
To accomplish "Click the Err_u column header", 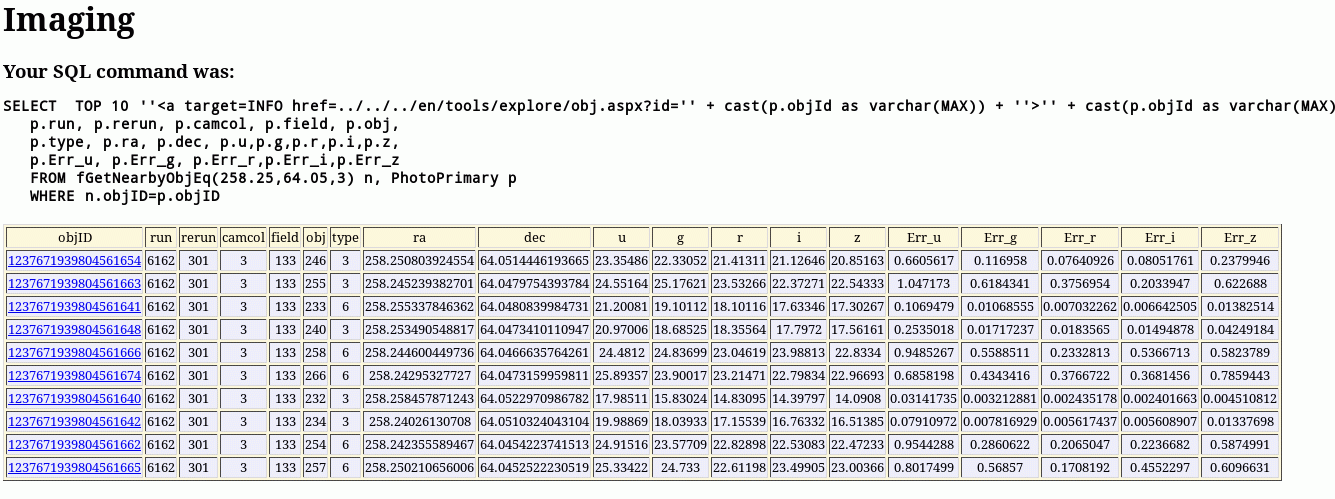I will coord(923,237).
